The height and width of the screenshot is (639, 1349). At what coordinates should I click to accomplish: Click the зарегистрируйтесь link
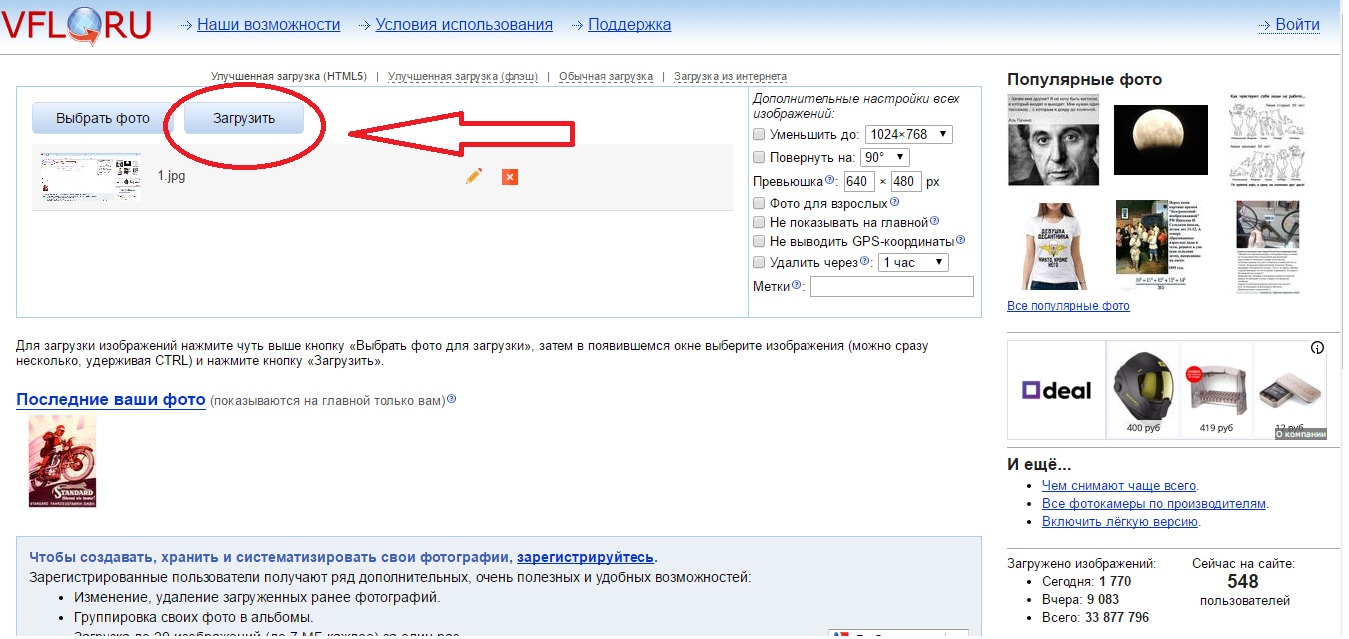[585, 558]
